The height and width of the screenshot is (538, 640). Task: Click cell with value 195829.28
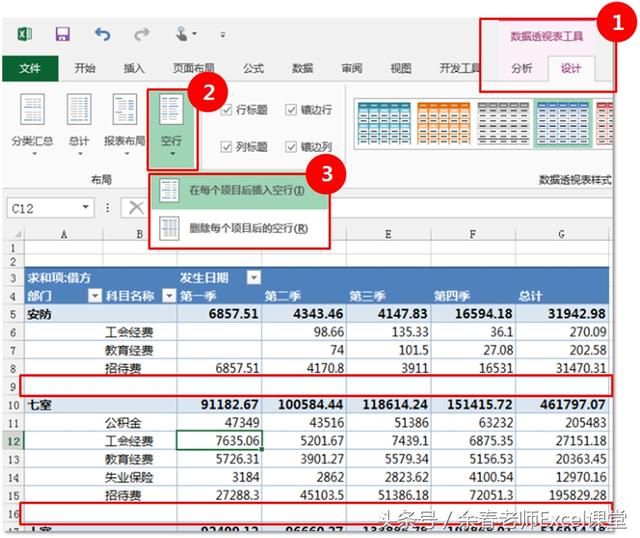[x=562, y=495]
